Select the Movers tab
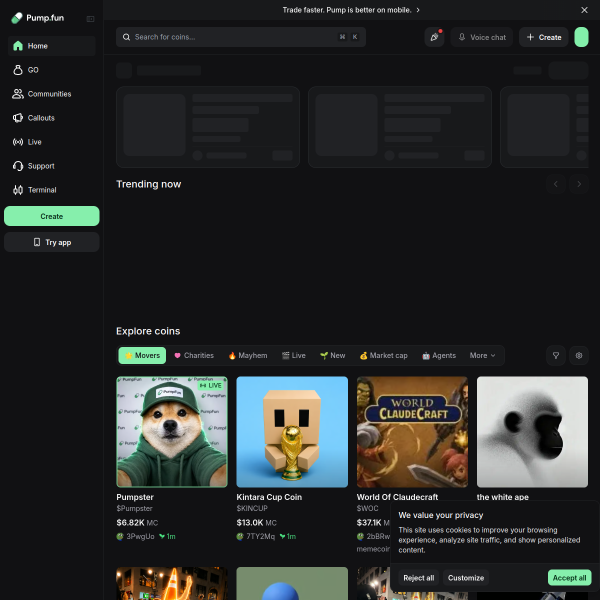 (x=142, y=355)
